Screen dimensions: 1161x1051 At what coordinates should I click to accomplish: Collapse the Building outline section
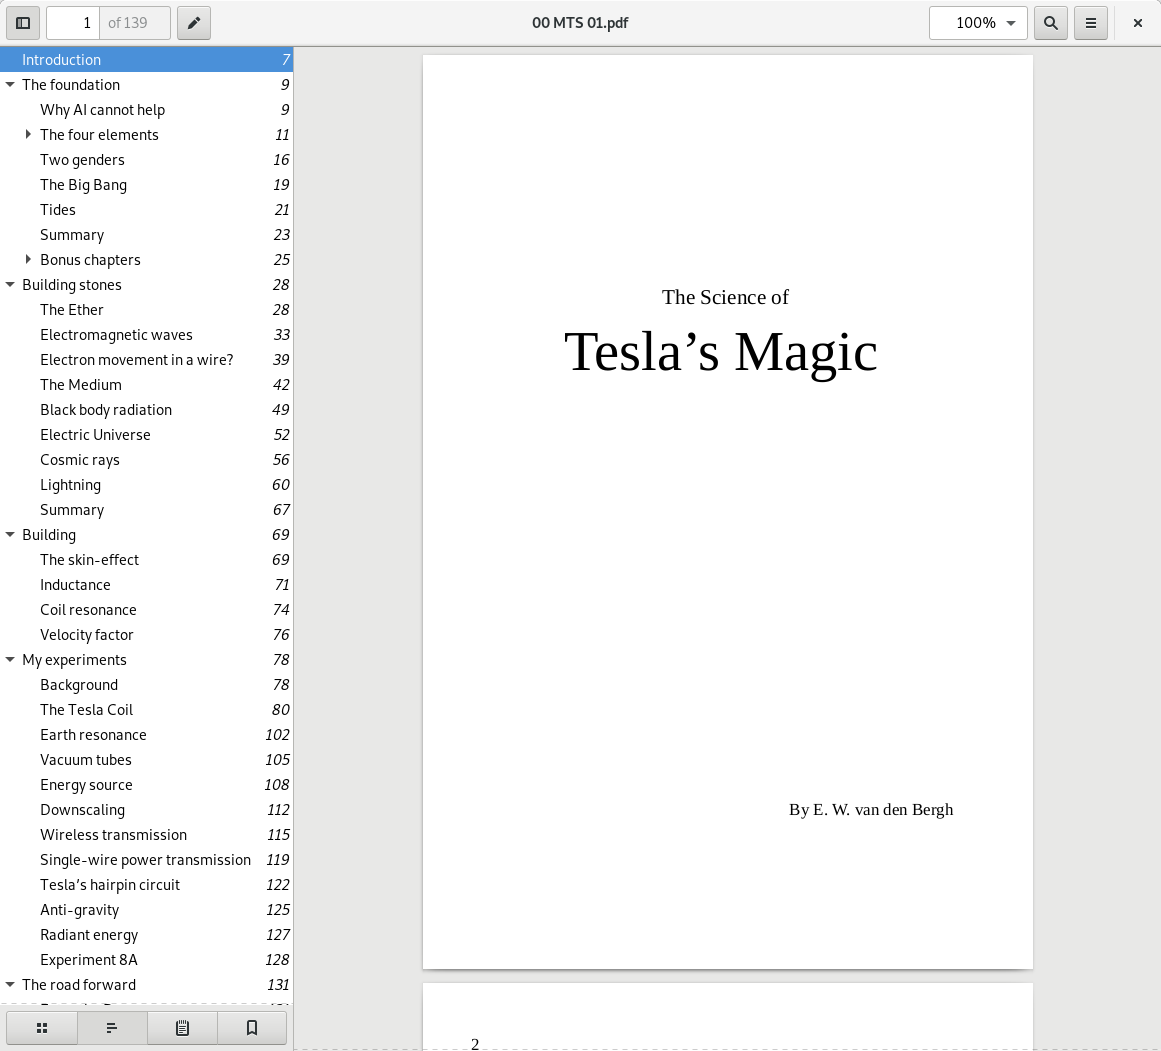click(10, 535)
